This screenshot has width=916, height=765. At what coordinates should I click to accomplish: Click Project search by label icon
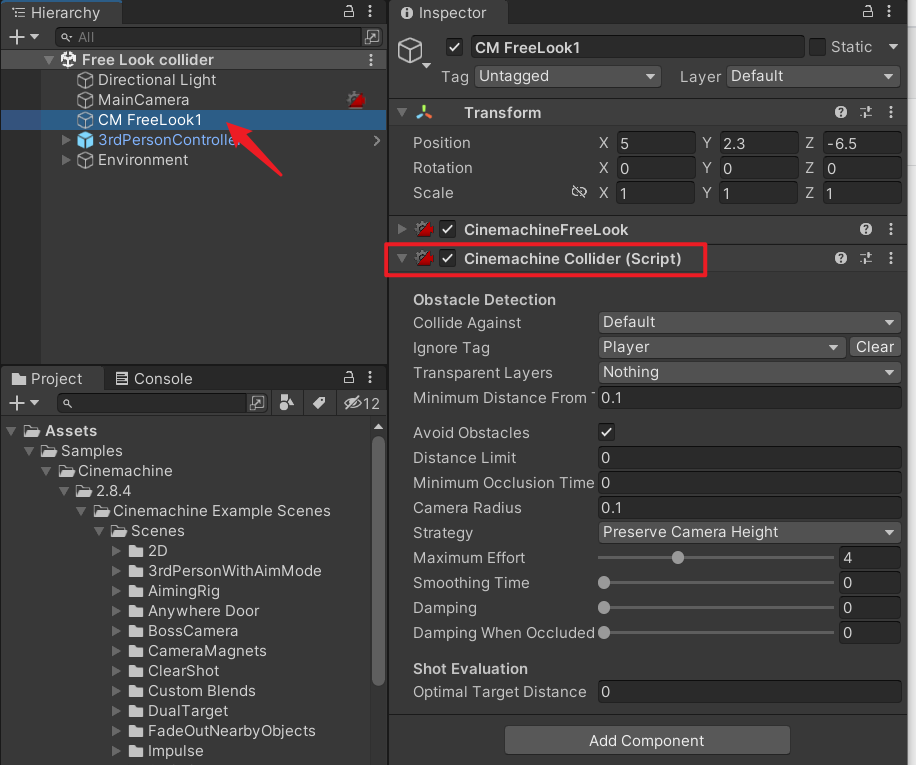point(319,403)
